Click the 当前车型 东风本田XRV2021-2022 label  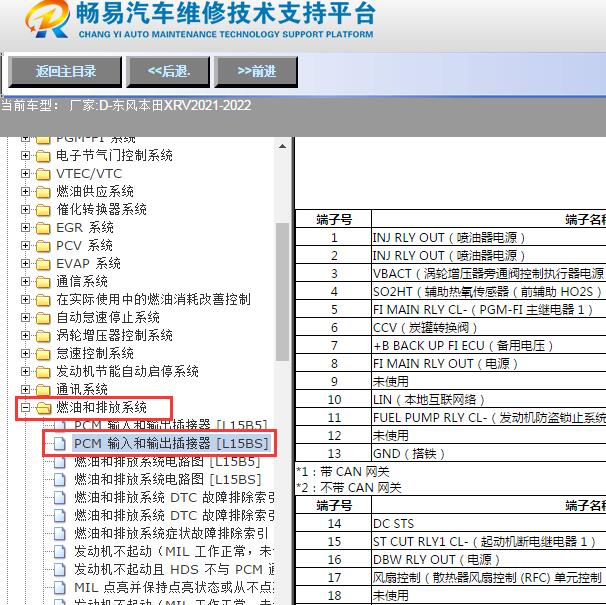[x=126, y=105]
